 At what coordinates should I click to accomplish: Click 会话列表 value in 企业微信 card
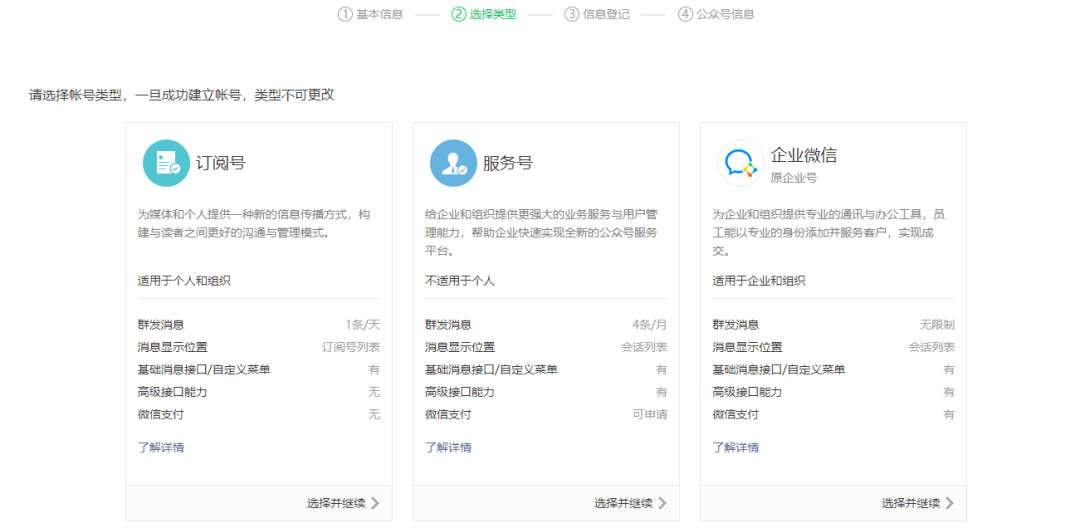pos(931,348)
